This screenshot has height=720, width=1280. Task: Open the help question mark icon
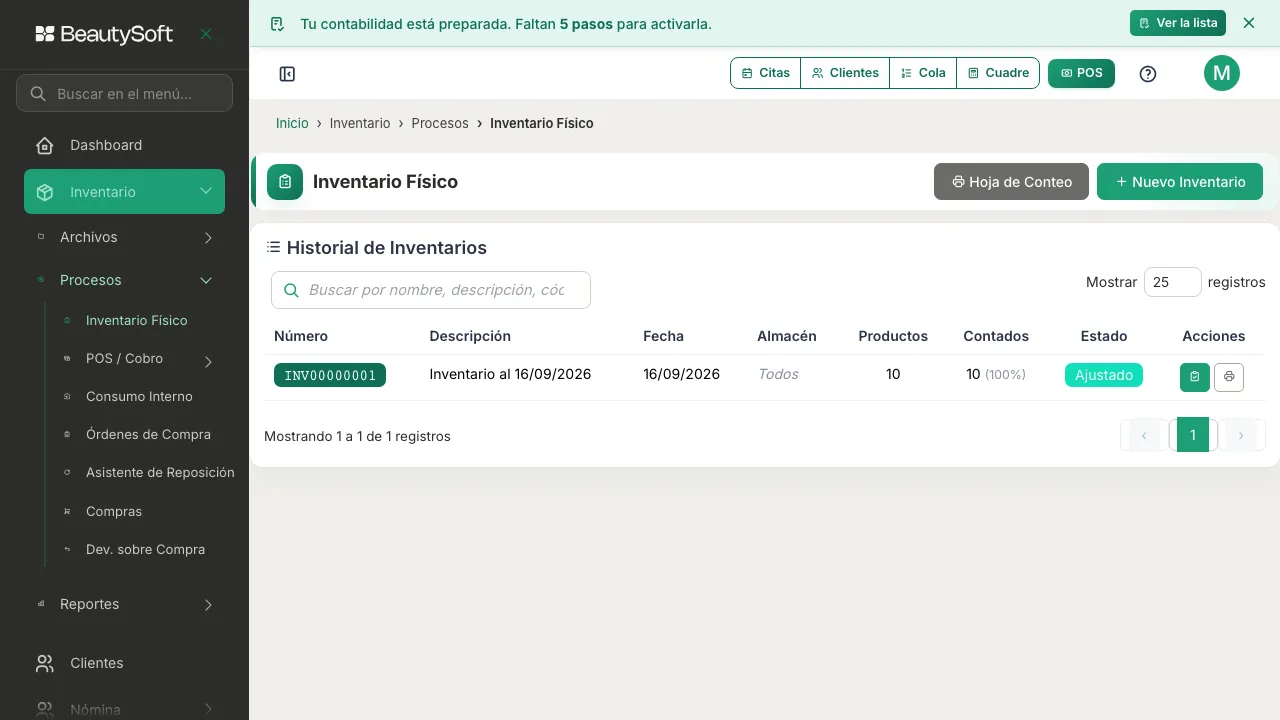click(1148, 74)
